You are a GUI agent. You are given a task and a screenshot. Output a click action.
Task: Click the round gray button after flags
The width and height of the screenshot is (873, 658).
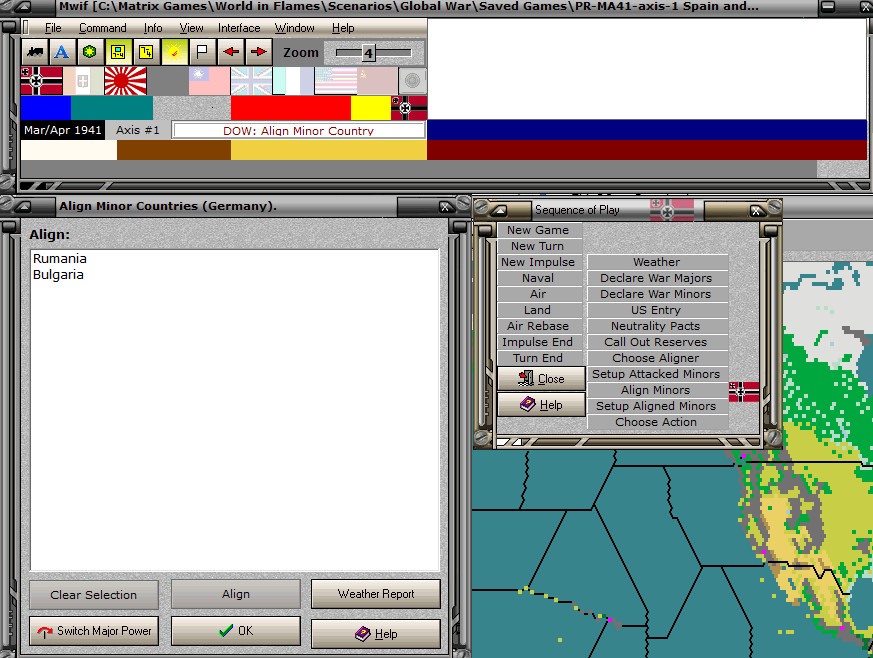click(x=413, y=81)
